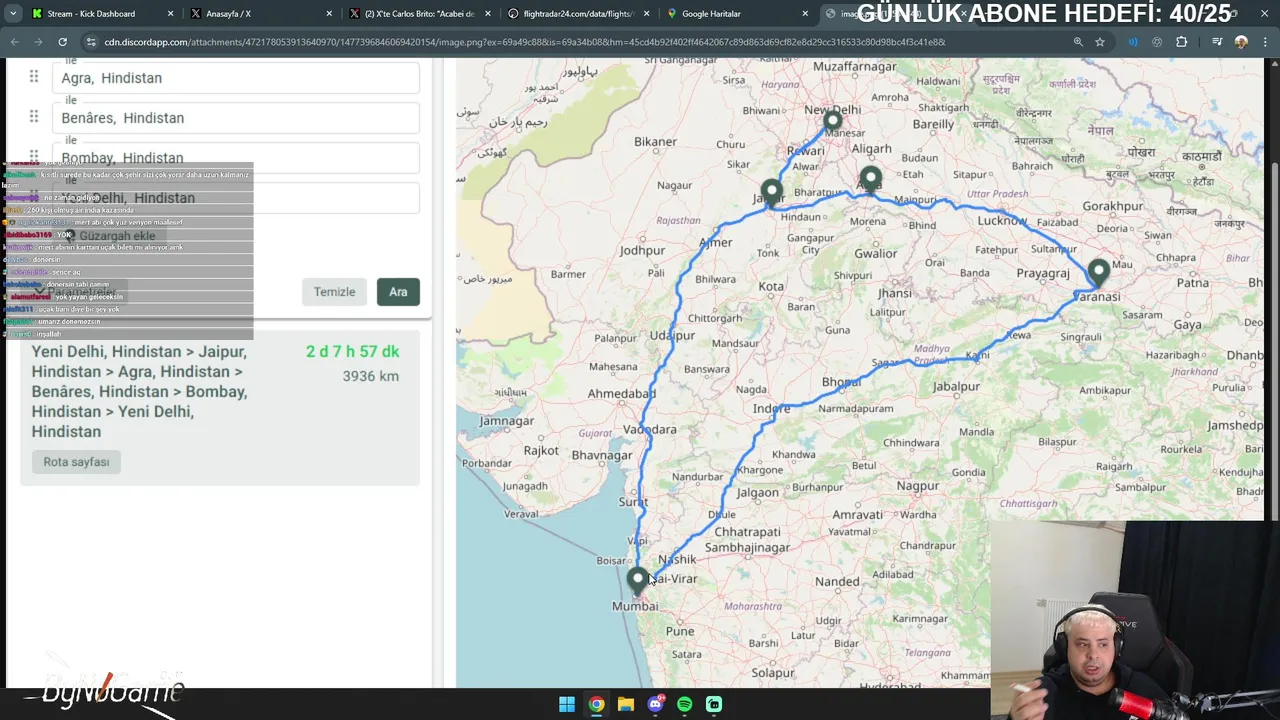Click the blue sound-wave extension icon
This screenshot has height=720, width=1280.
click(1132, 42)
